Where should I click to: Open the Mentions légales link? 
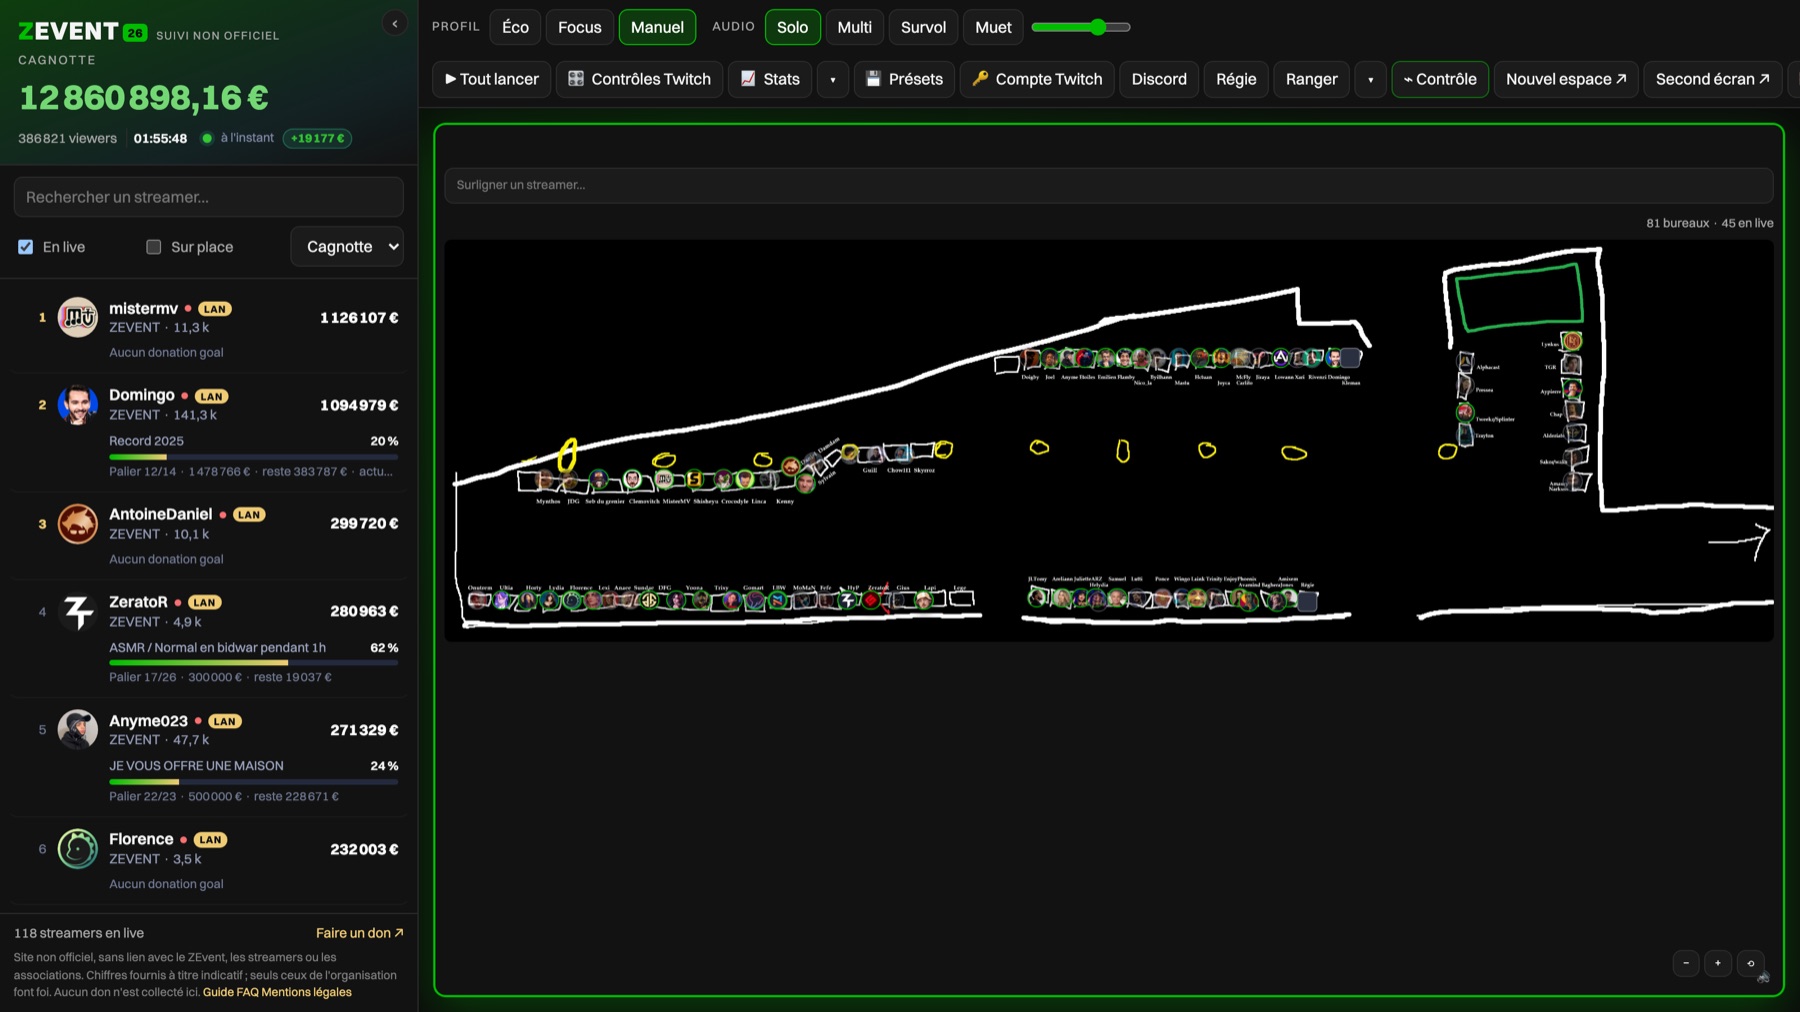point(307,992)
